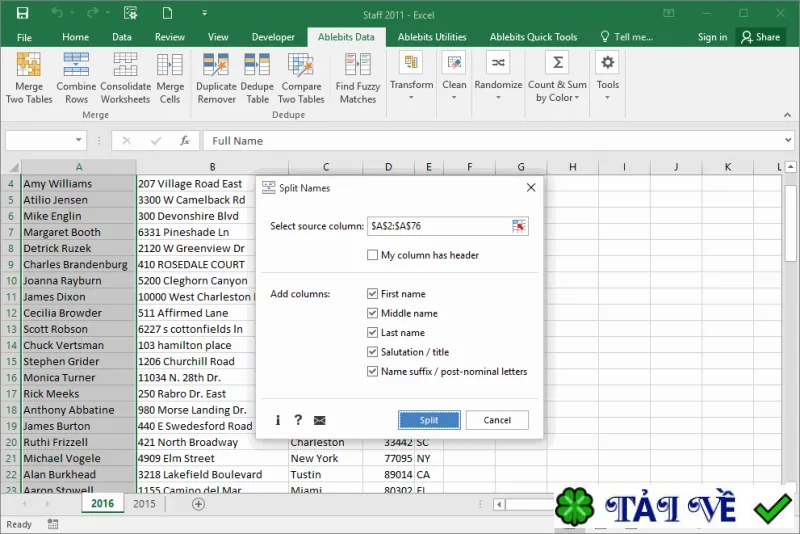Image resolution: width=800 pixels, height=534 pixels.
Task: Open Find Fuzzy Matches
Action: (x=358, y=78)
